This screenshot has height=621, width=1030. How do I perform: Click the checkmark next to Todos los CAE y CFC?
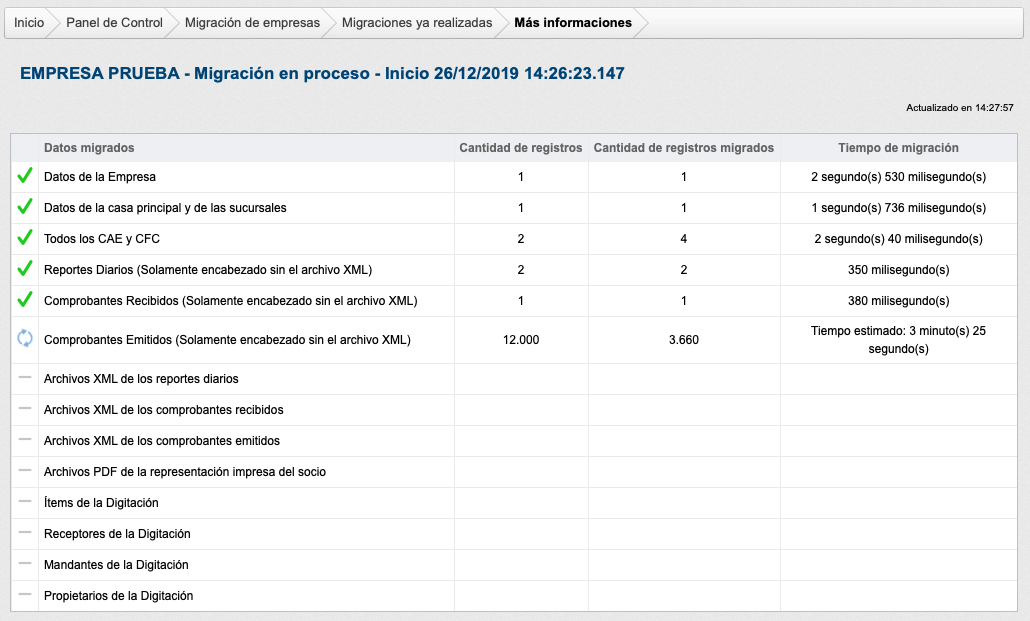point(25,238)
